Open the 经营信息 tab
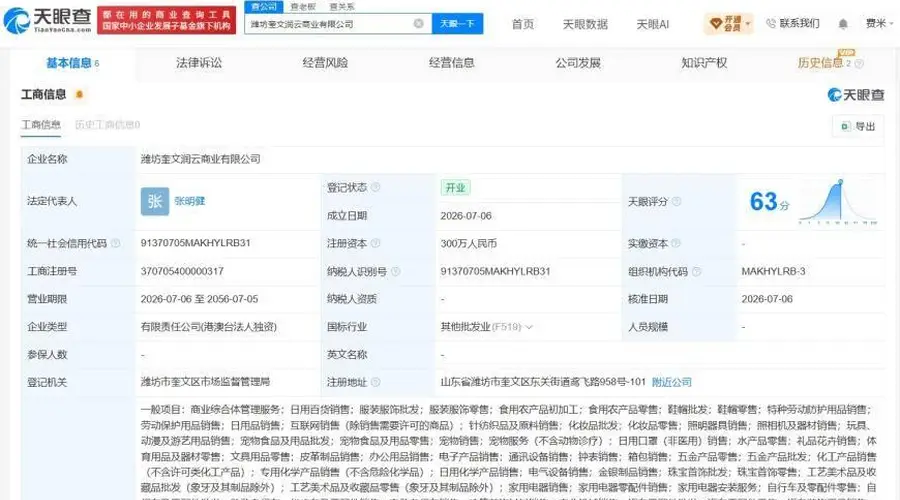The height and width of the screenshot is (500, 900). [451, 63]
